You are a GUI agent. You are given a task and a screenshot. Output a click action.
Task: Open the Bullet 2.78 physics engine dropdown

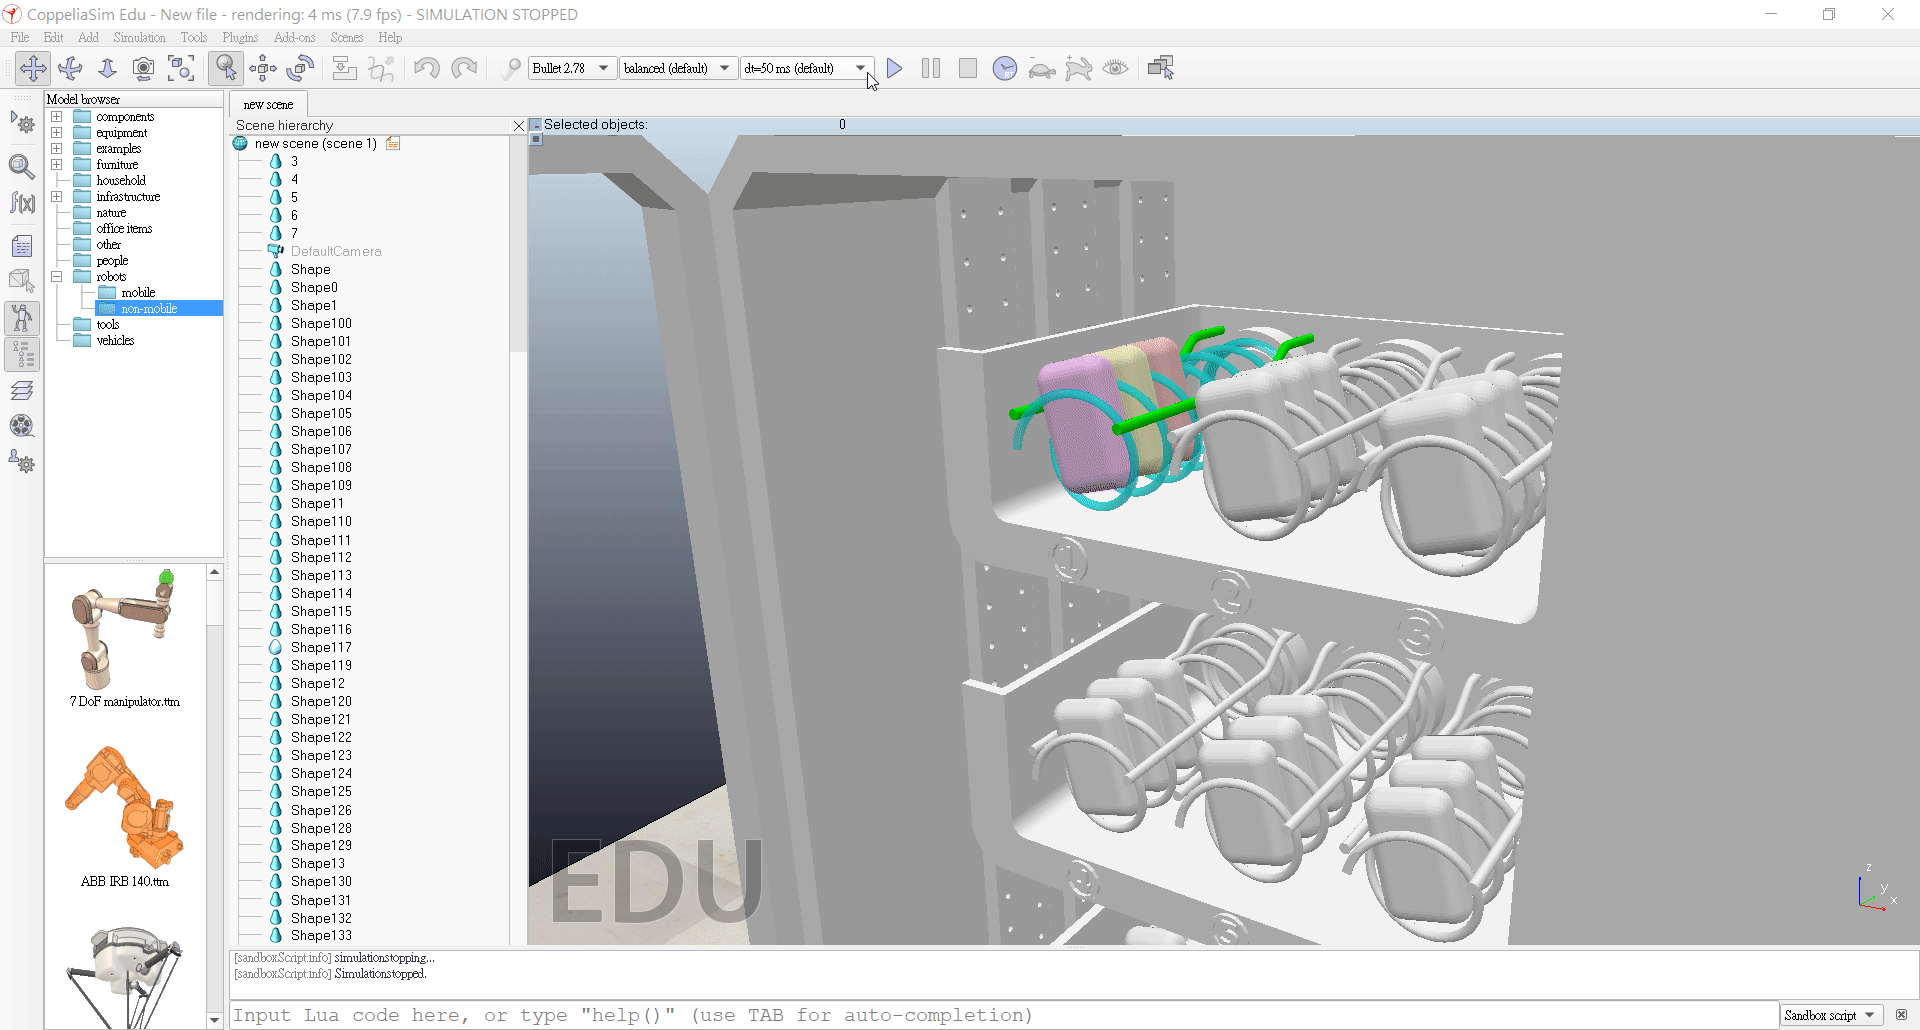[x=571, y=68]
